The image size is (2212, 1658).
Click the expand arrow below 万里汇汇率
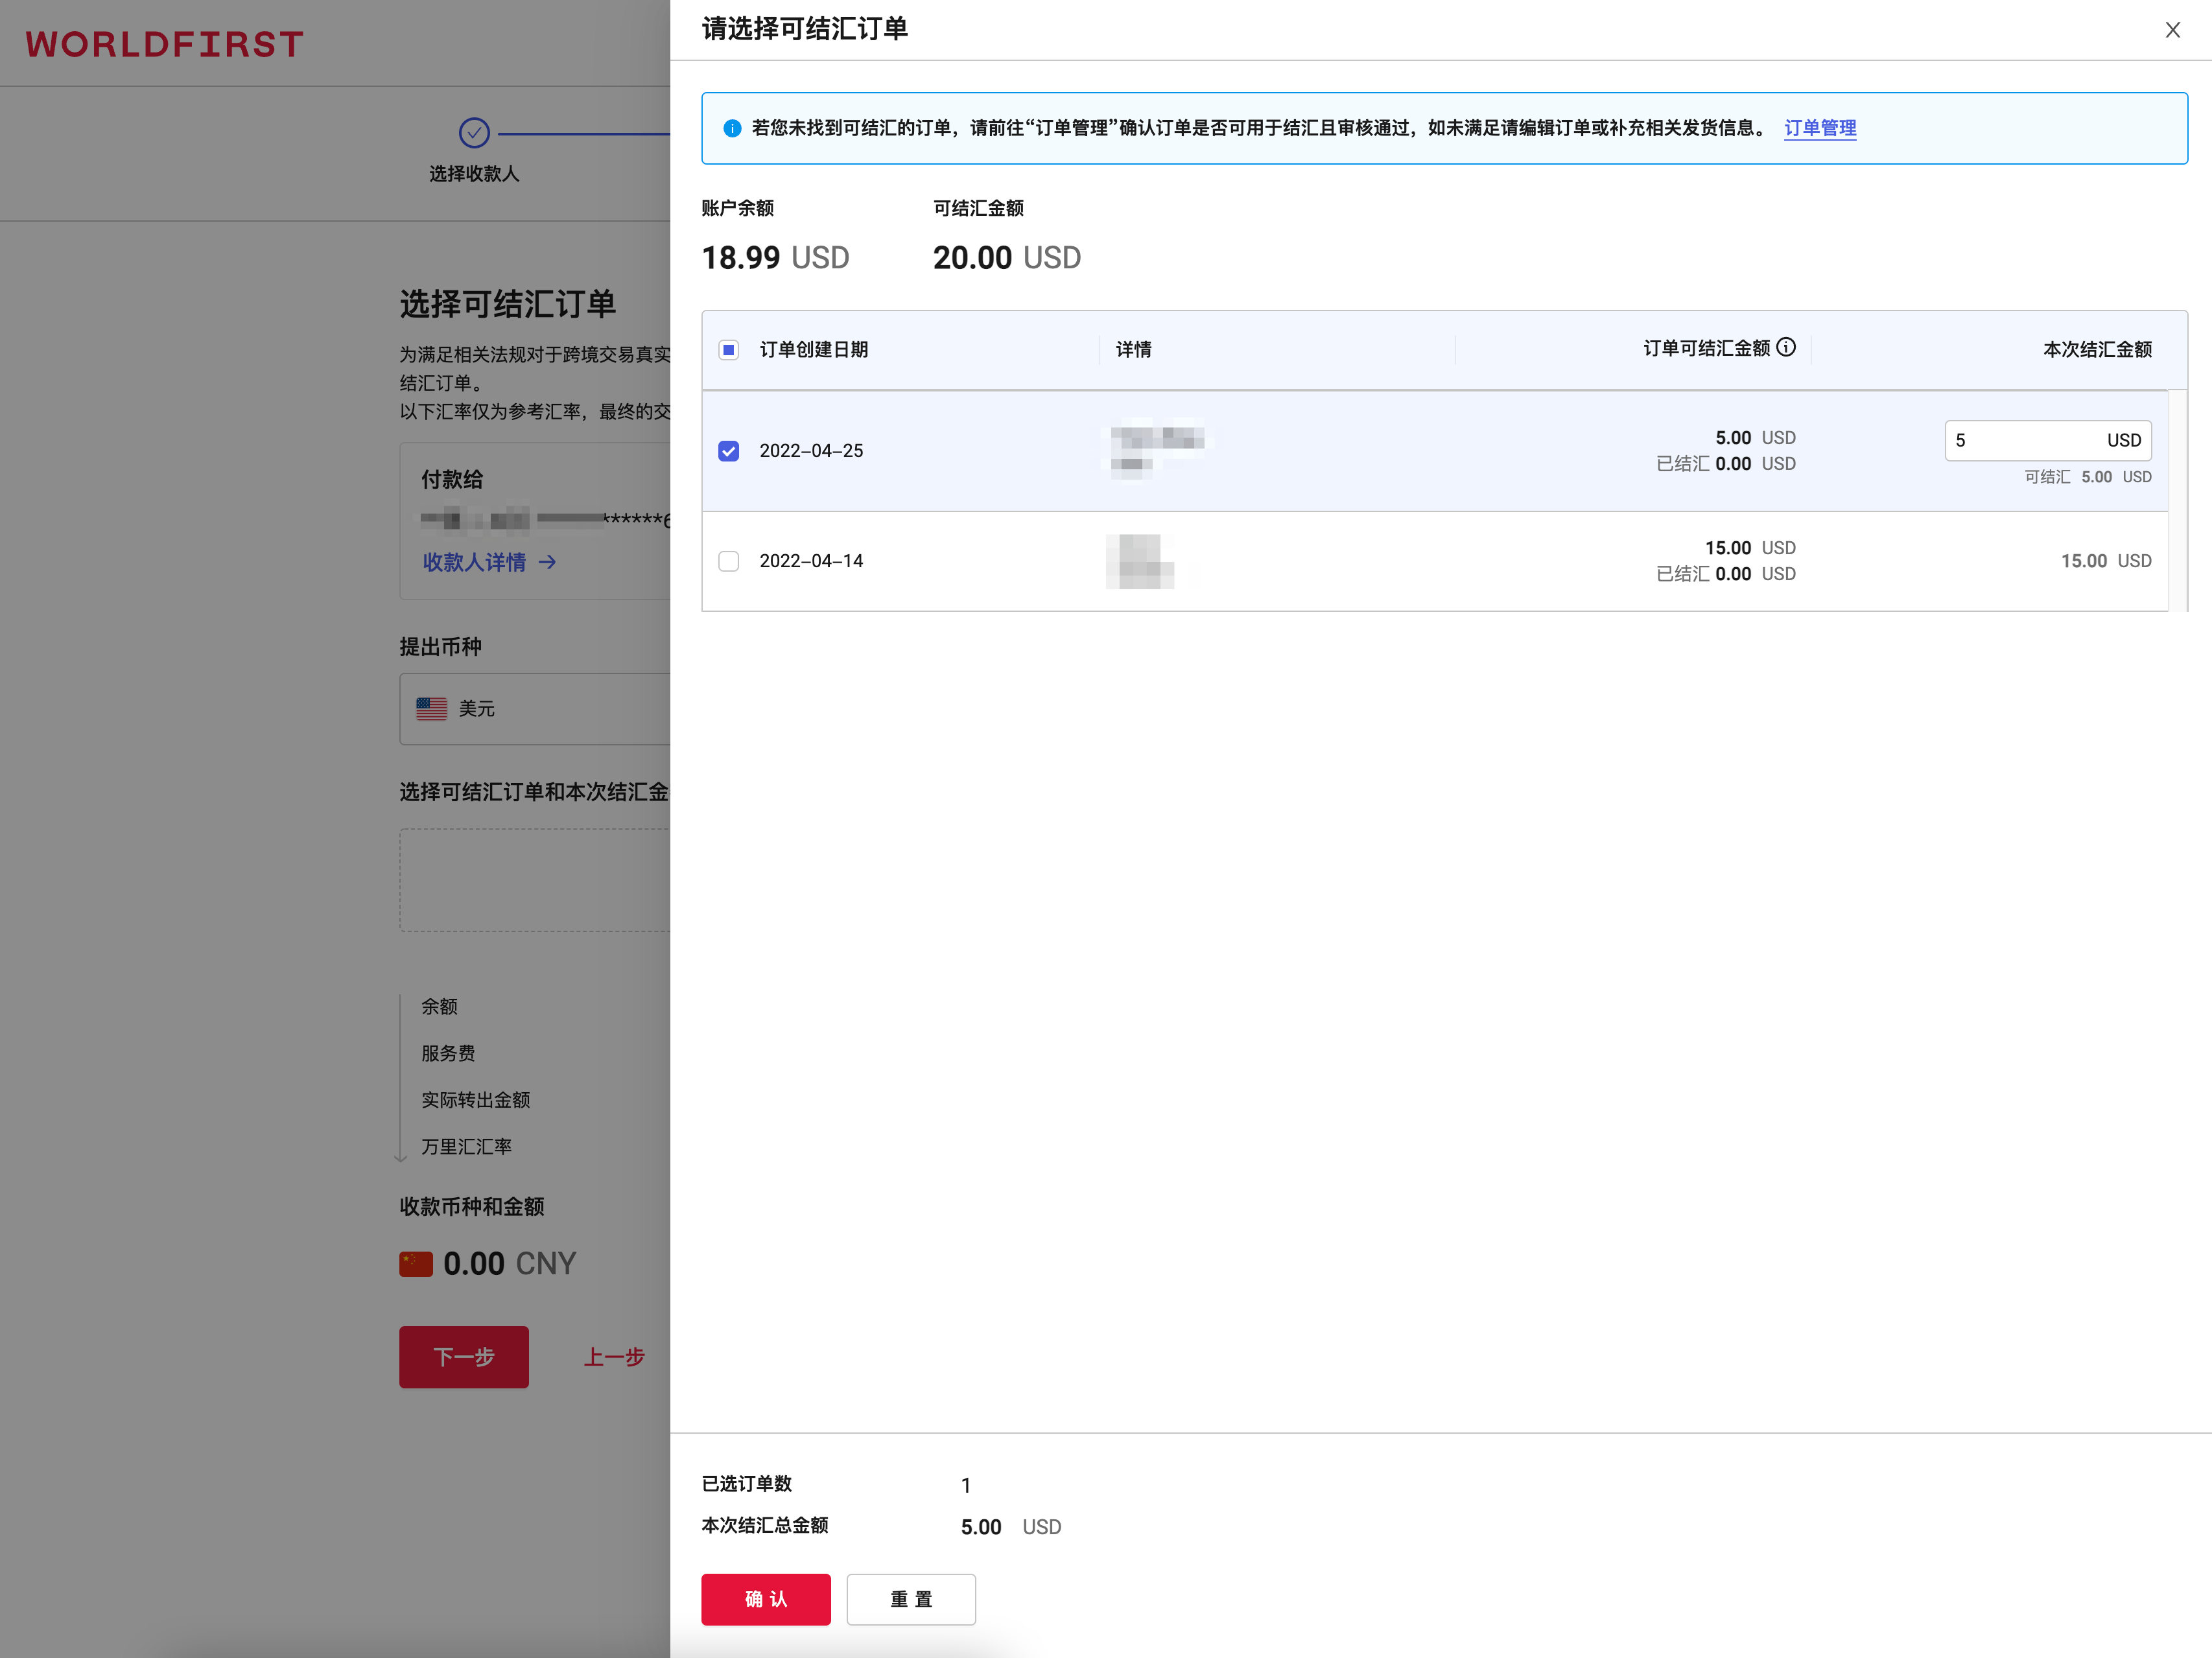(401, 1158)
